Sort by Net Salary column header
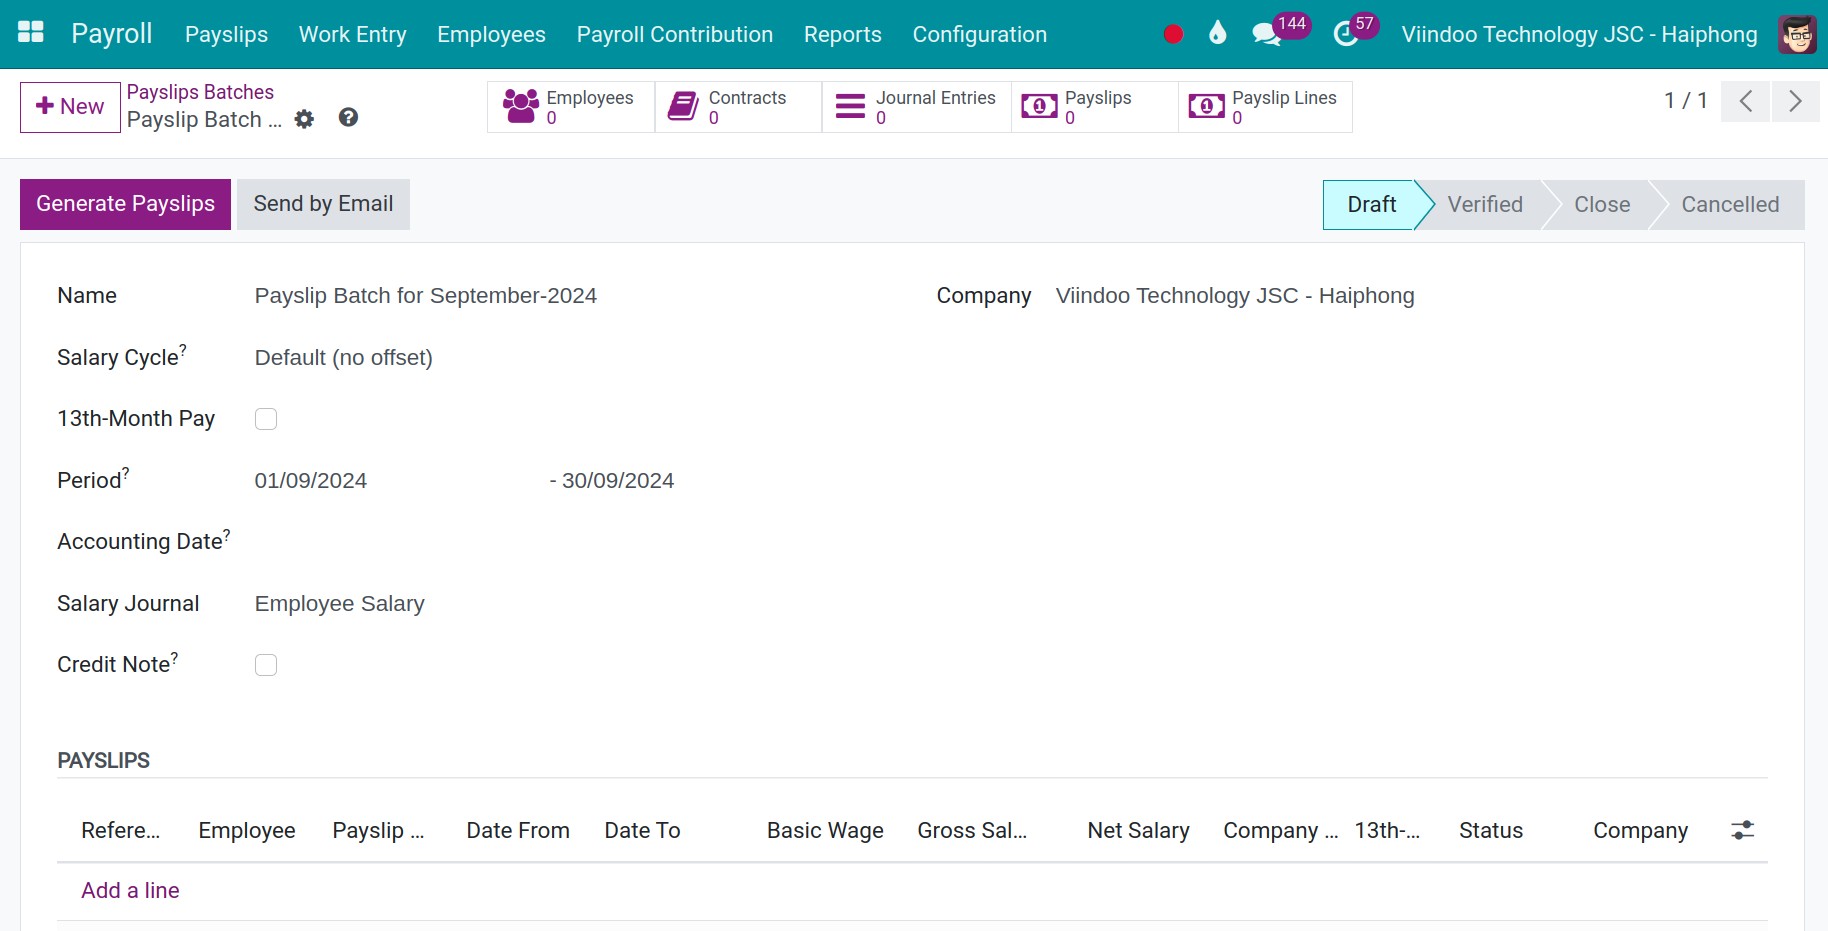Viewport: 1828px width, 931px height. pos(1138,831)
